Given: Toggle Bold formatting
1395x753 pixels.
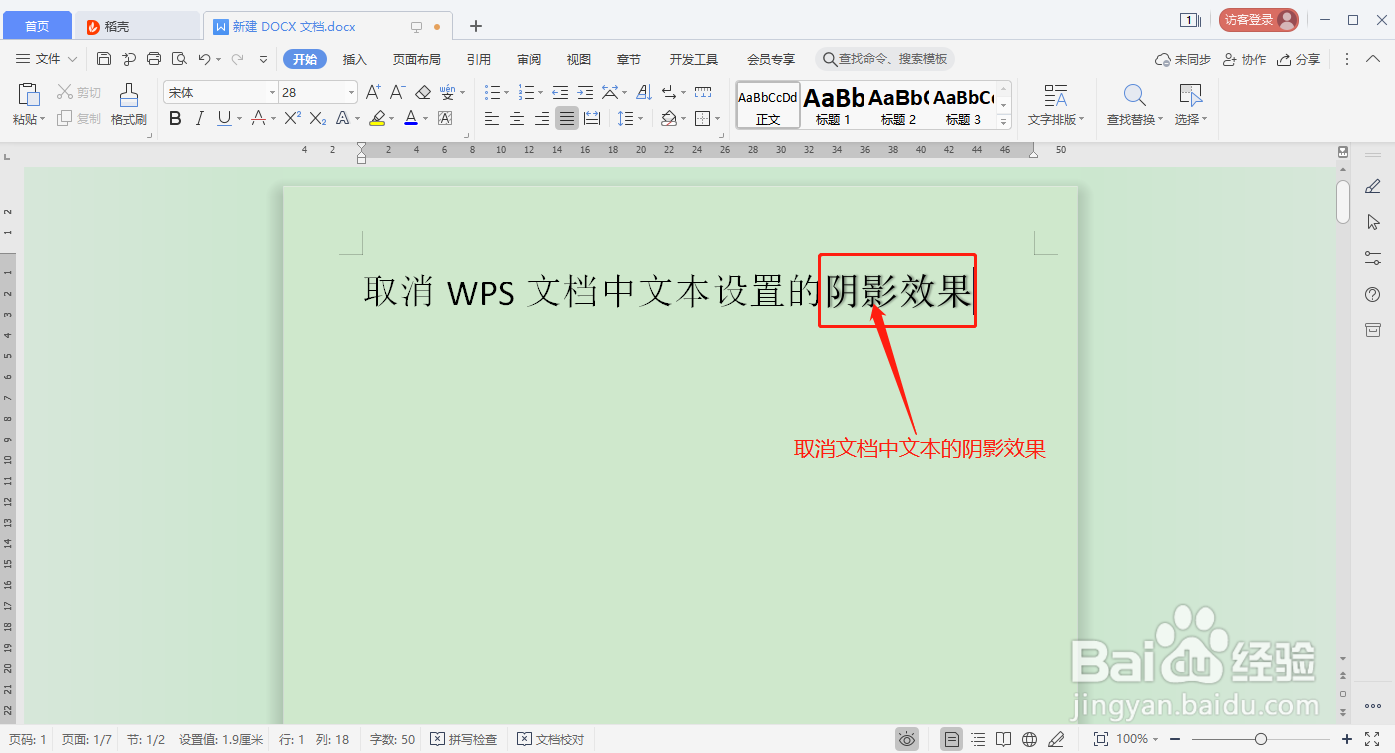Looking at the screenshot, I should pyautogui.click(x=175, y=119).
